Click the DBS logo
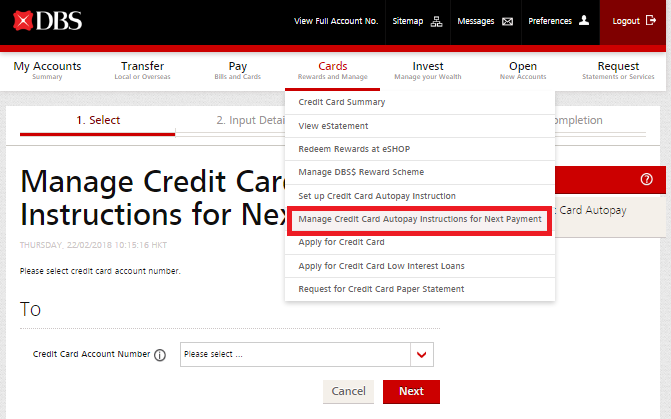The width and height of the screenshot is (671, 419). click(x=47, y=20)
